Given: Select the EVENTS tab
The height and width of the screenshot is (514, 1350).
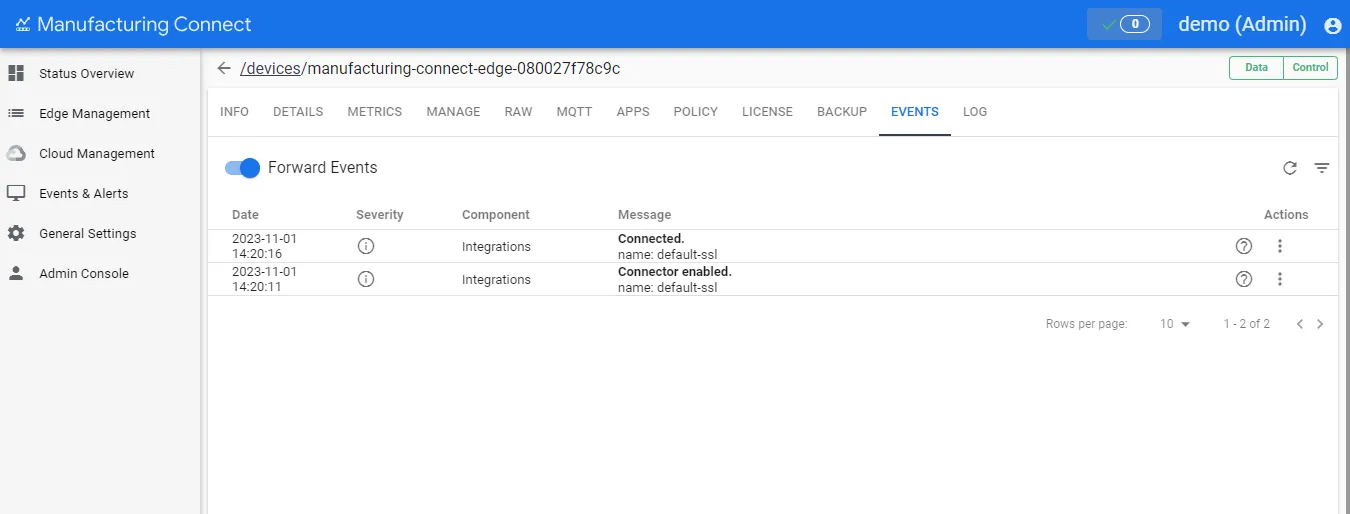Looking at the screenshot, I should (915, 112).
